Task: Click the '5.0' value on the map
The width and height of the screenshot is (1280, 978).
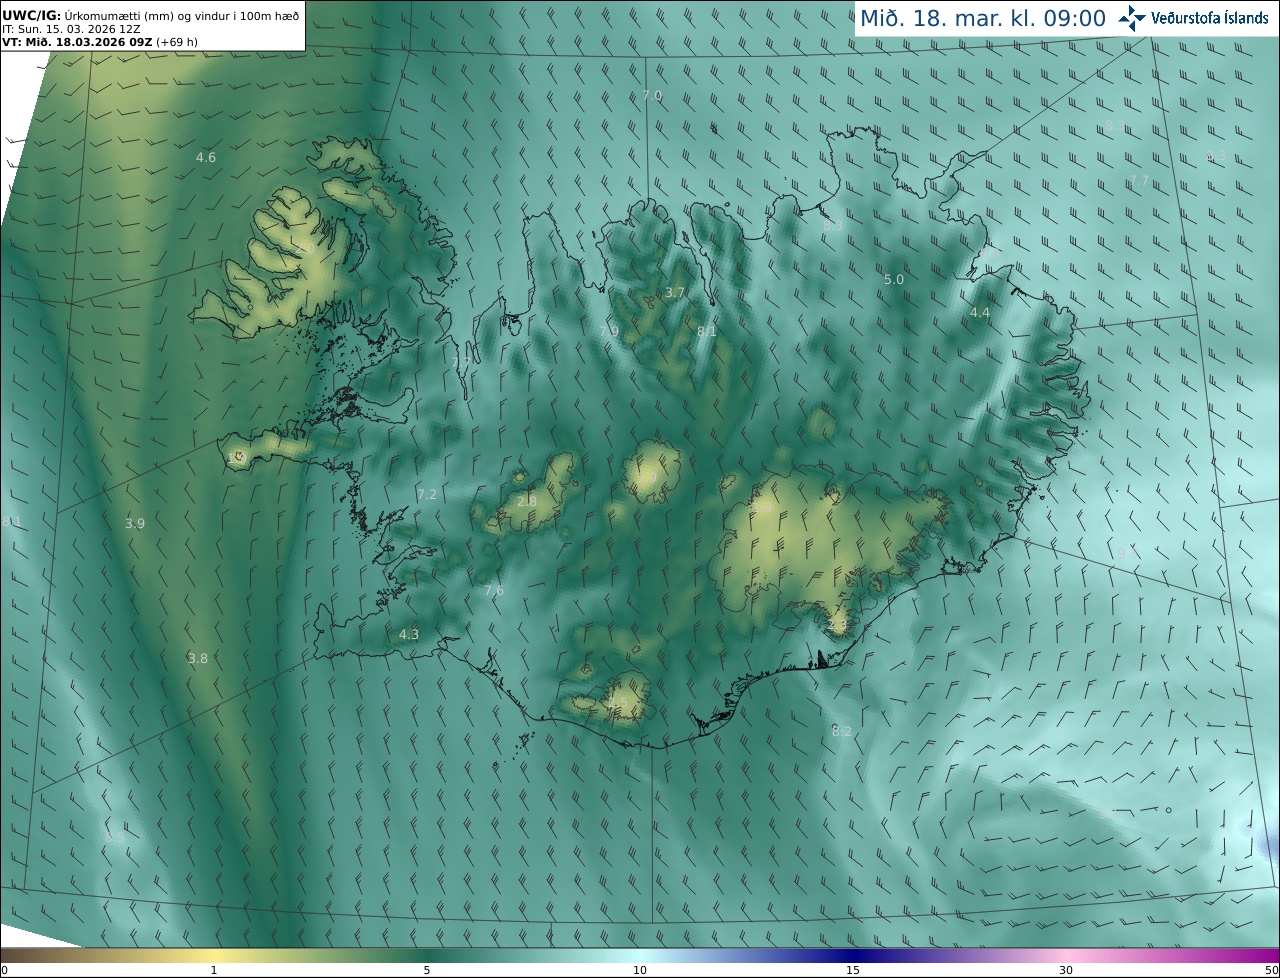Action: point(894,279)
